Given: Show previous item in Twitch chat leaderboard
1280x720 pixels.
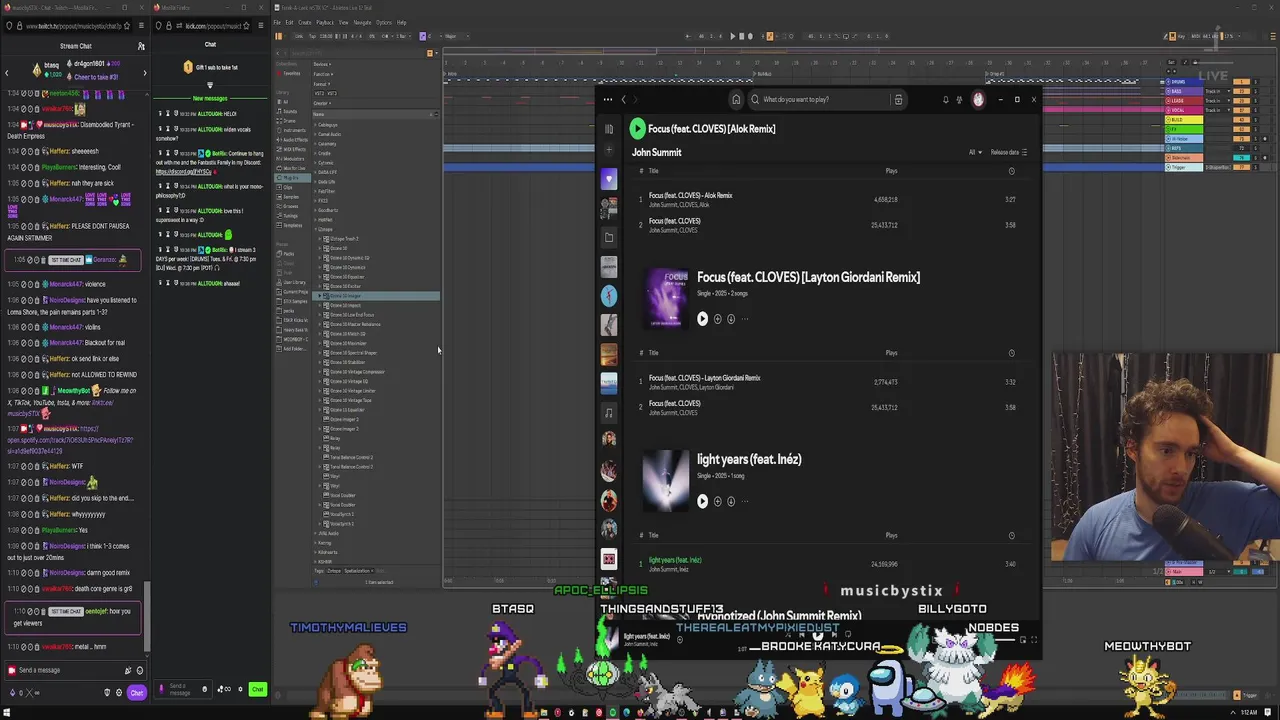Looking at the screenshot, I should coord(6,73).
